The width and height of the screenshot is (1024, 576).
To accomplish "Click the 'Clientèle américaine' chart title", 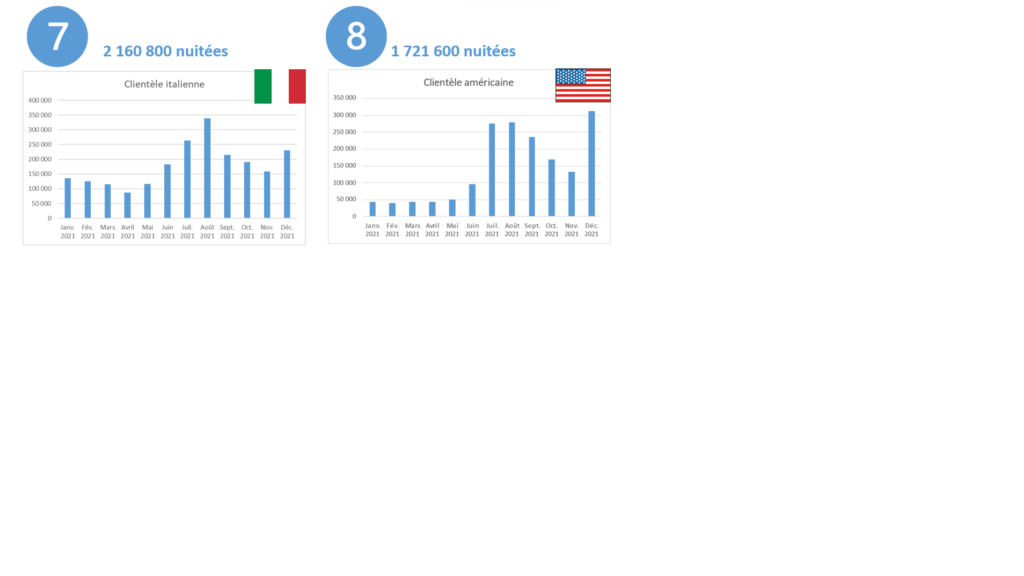I will [x=468, y=82].
